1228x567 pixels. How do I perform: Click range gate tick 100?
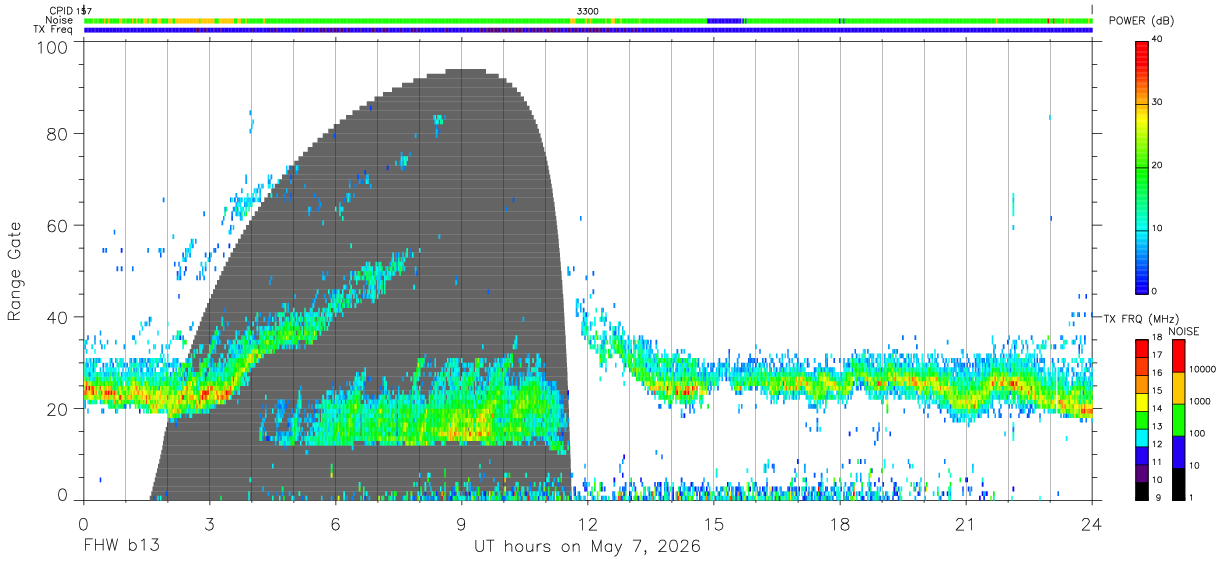click(52, 46)
